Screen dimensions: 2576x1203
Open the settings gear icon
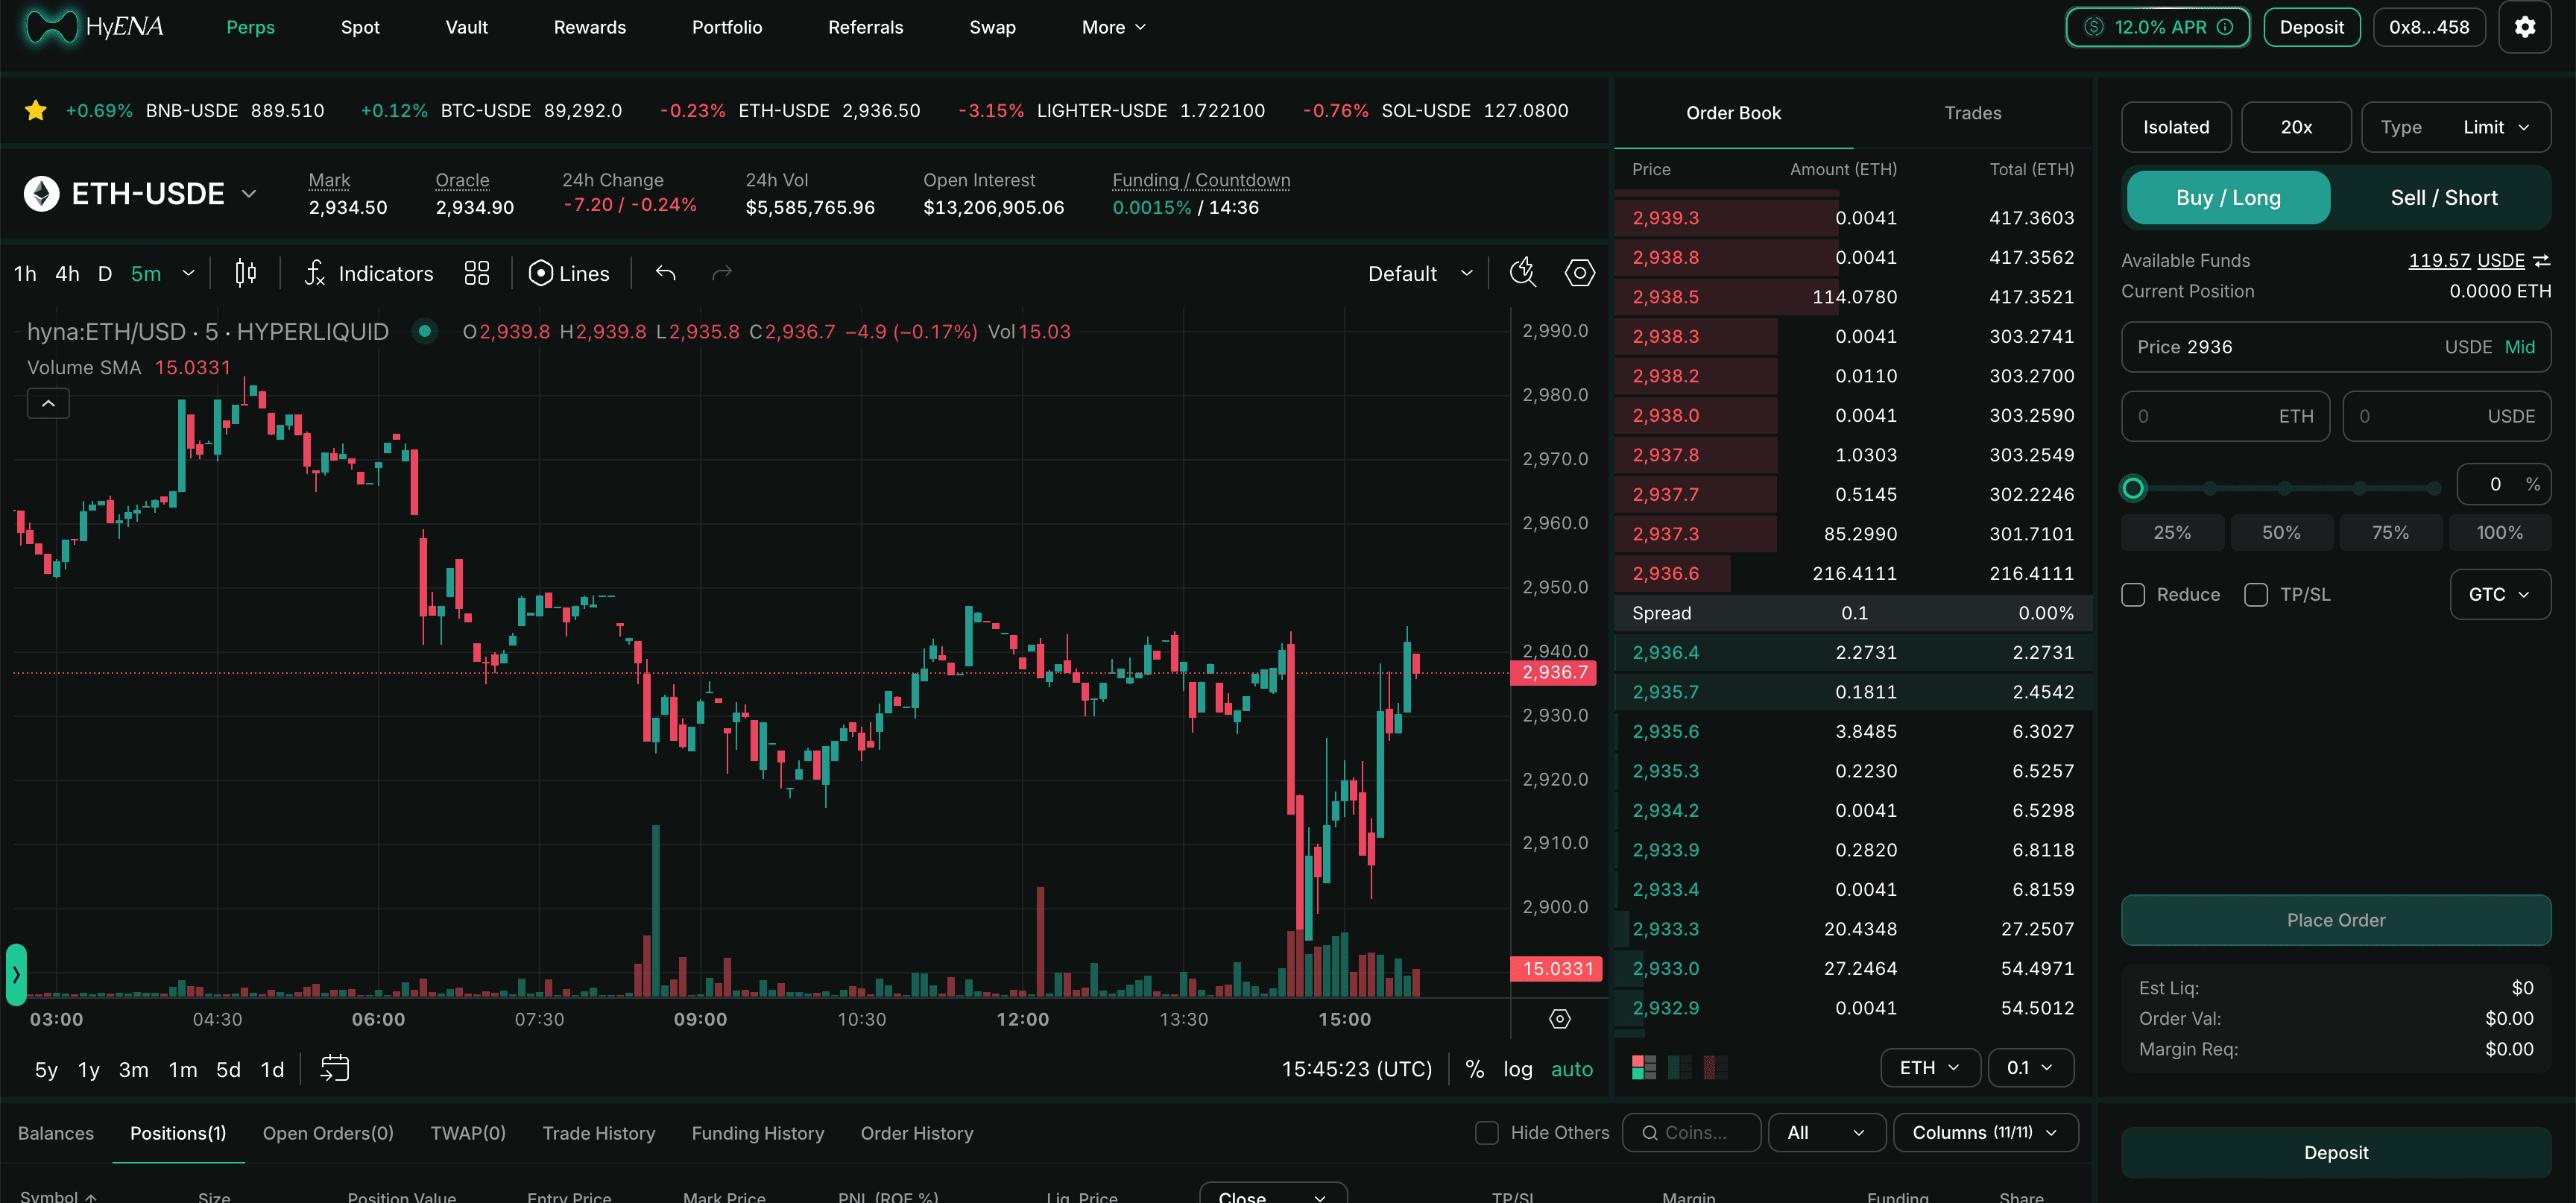click(2524, 27)
